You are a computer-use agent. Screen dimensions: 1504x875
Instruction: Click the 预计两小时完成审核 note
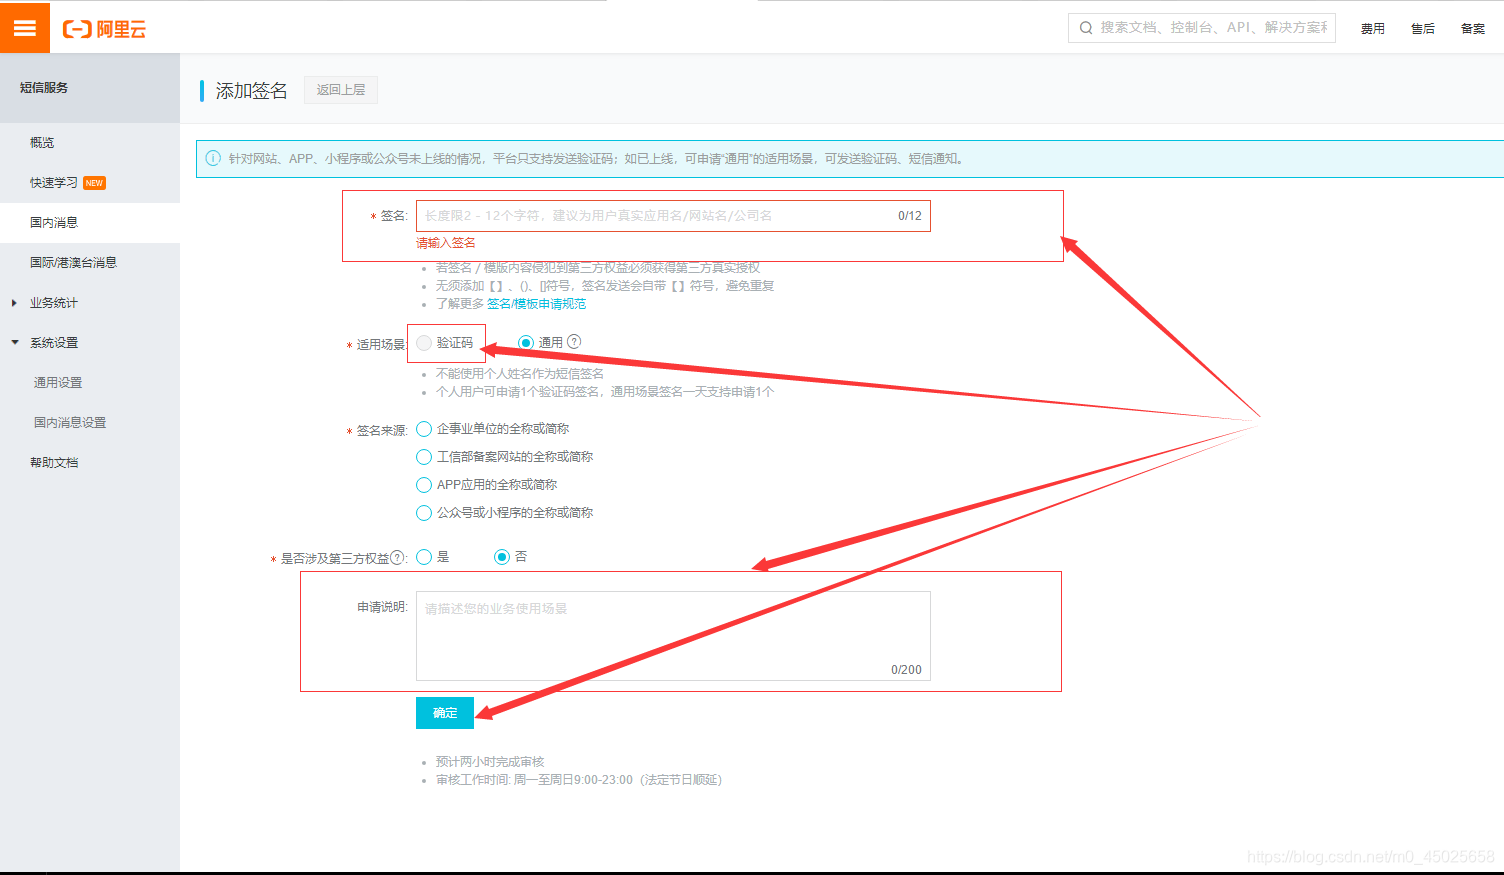pyautogui.click(x=490, y=762)
